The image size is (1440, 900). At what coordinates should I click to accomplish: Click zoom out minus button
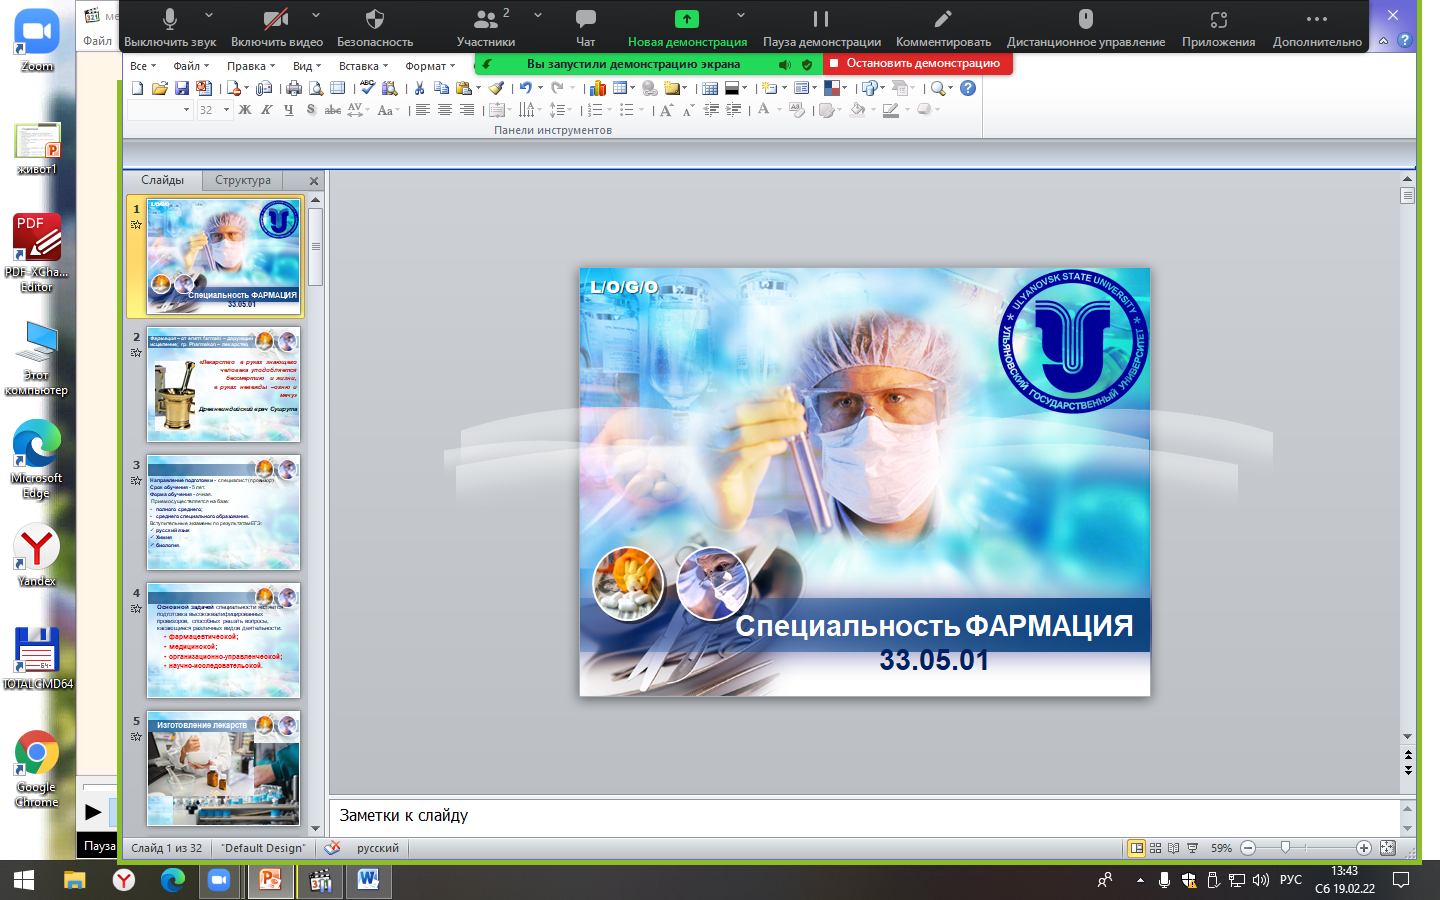[x=1248, y=848]
